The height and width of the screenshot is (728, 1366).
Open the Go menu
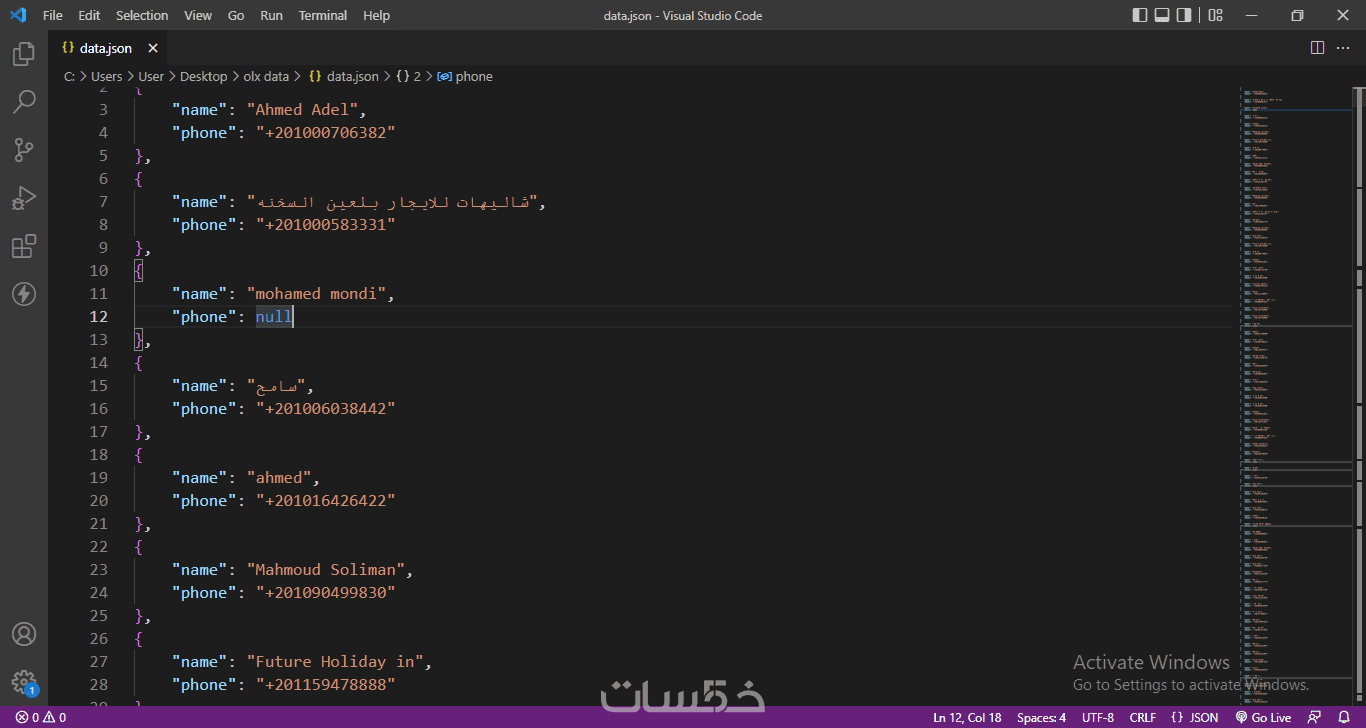[x=236, y=15]
